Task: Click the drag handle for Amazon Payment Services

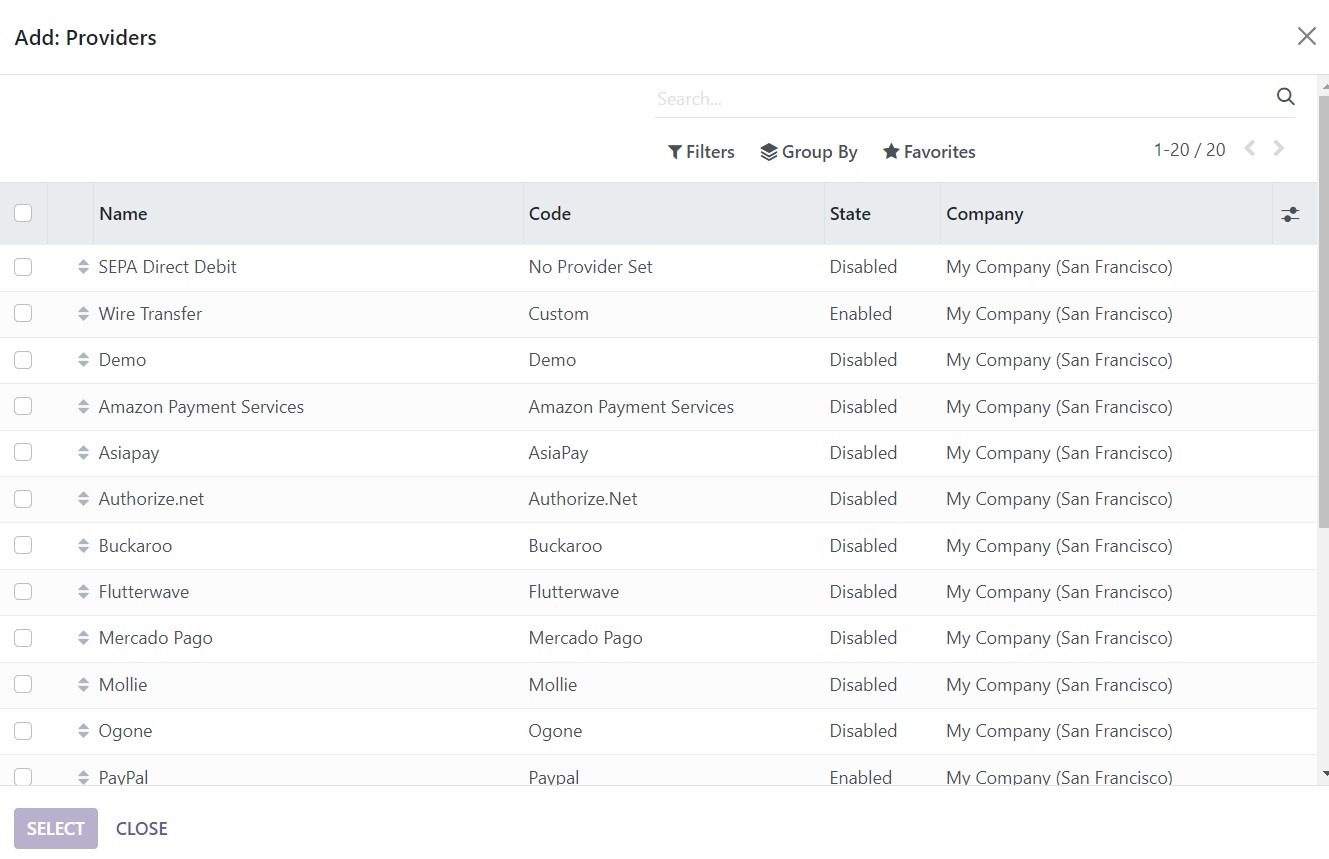Action: coord(83,407)
